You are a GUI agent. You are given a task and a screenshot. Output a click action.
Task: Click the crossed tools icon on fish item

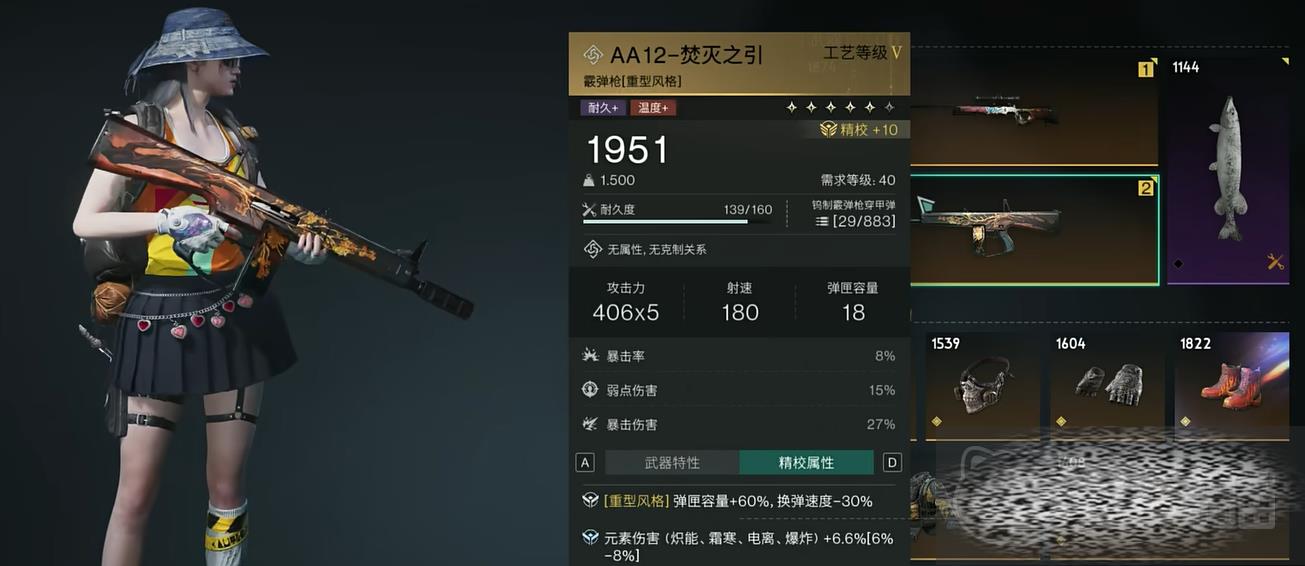point(1275,262)
